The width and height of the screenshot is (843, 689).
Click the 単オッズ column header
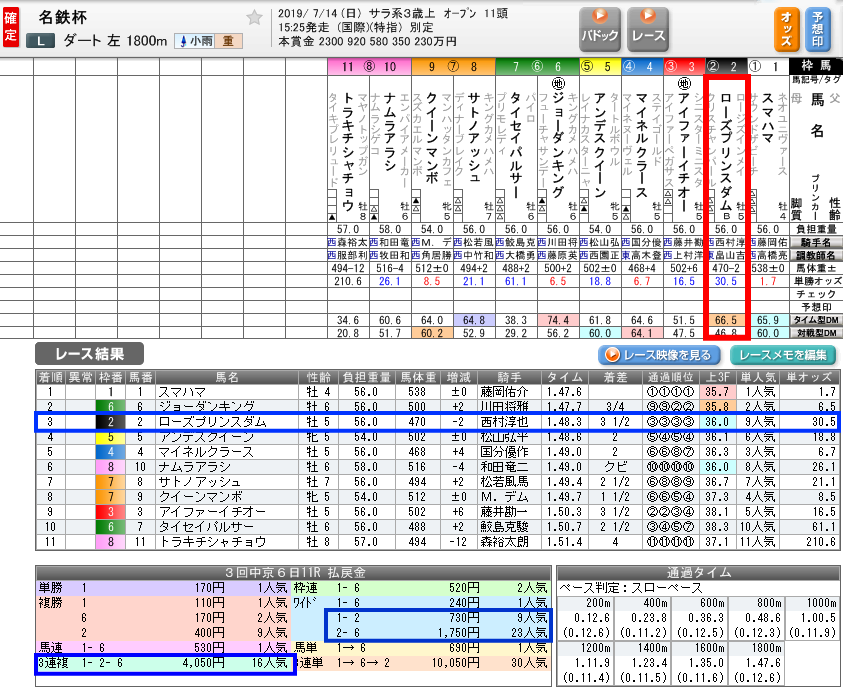point(809,377)
